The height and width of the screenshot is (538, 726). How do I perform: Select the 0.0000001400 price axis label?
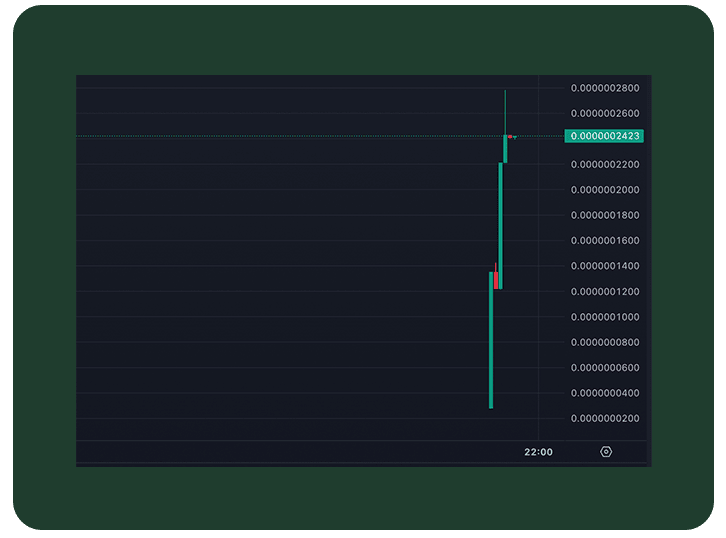[605, 266]
